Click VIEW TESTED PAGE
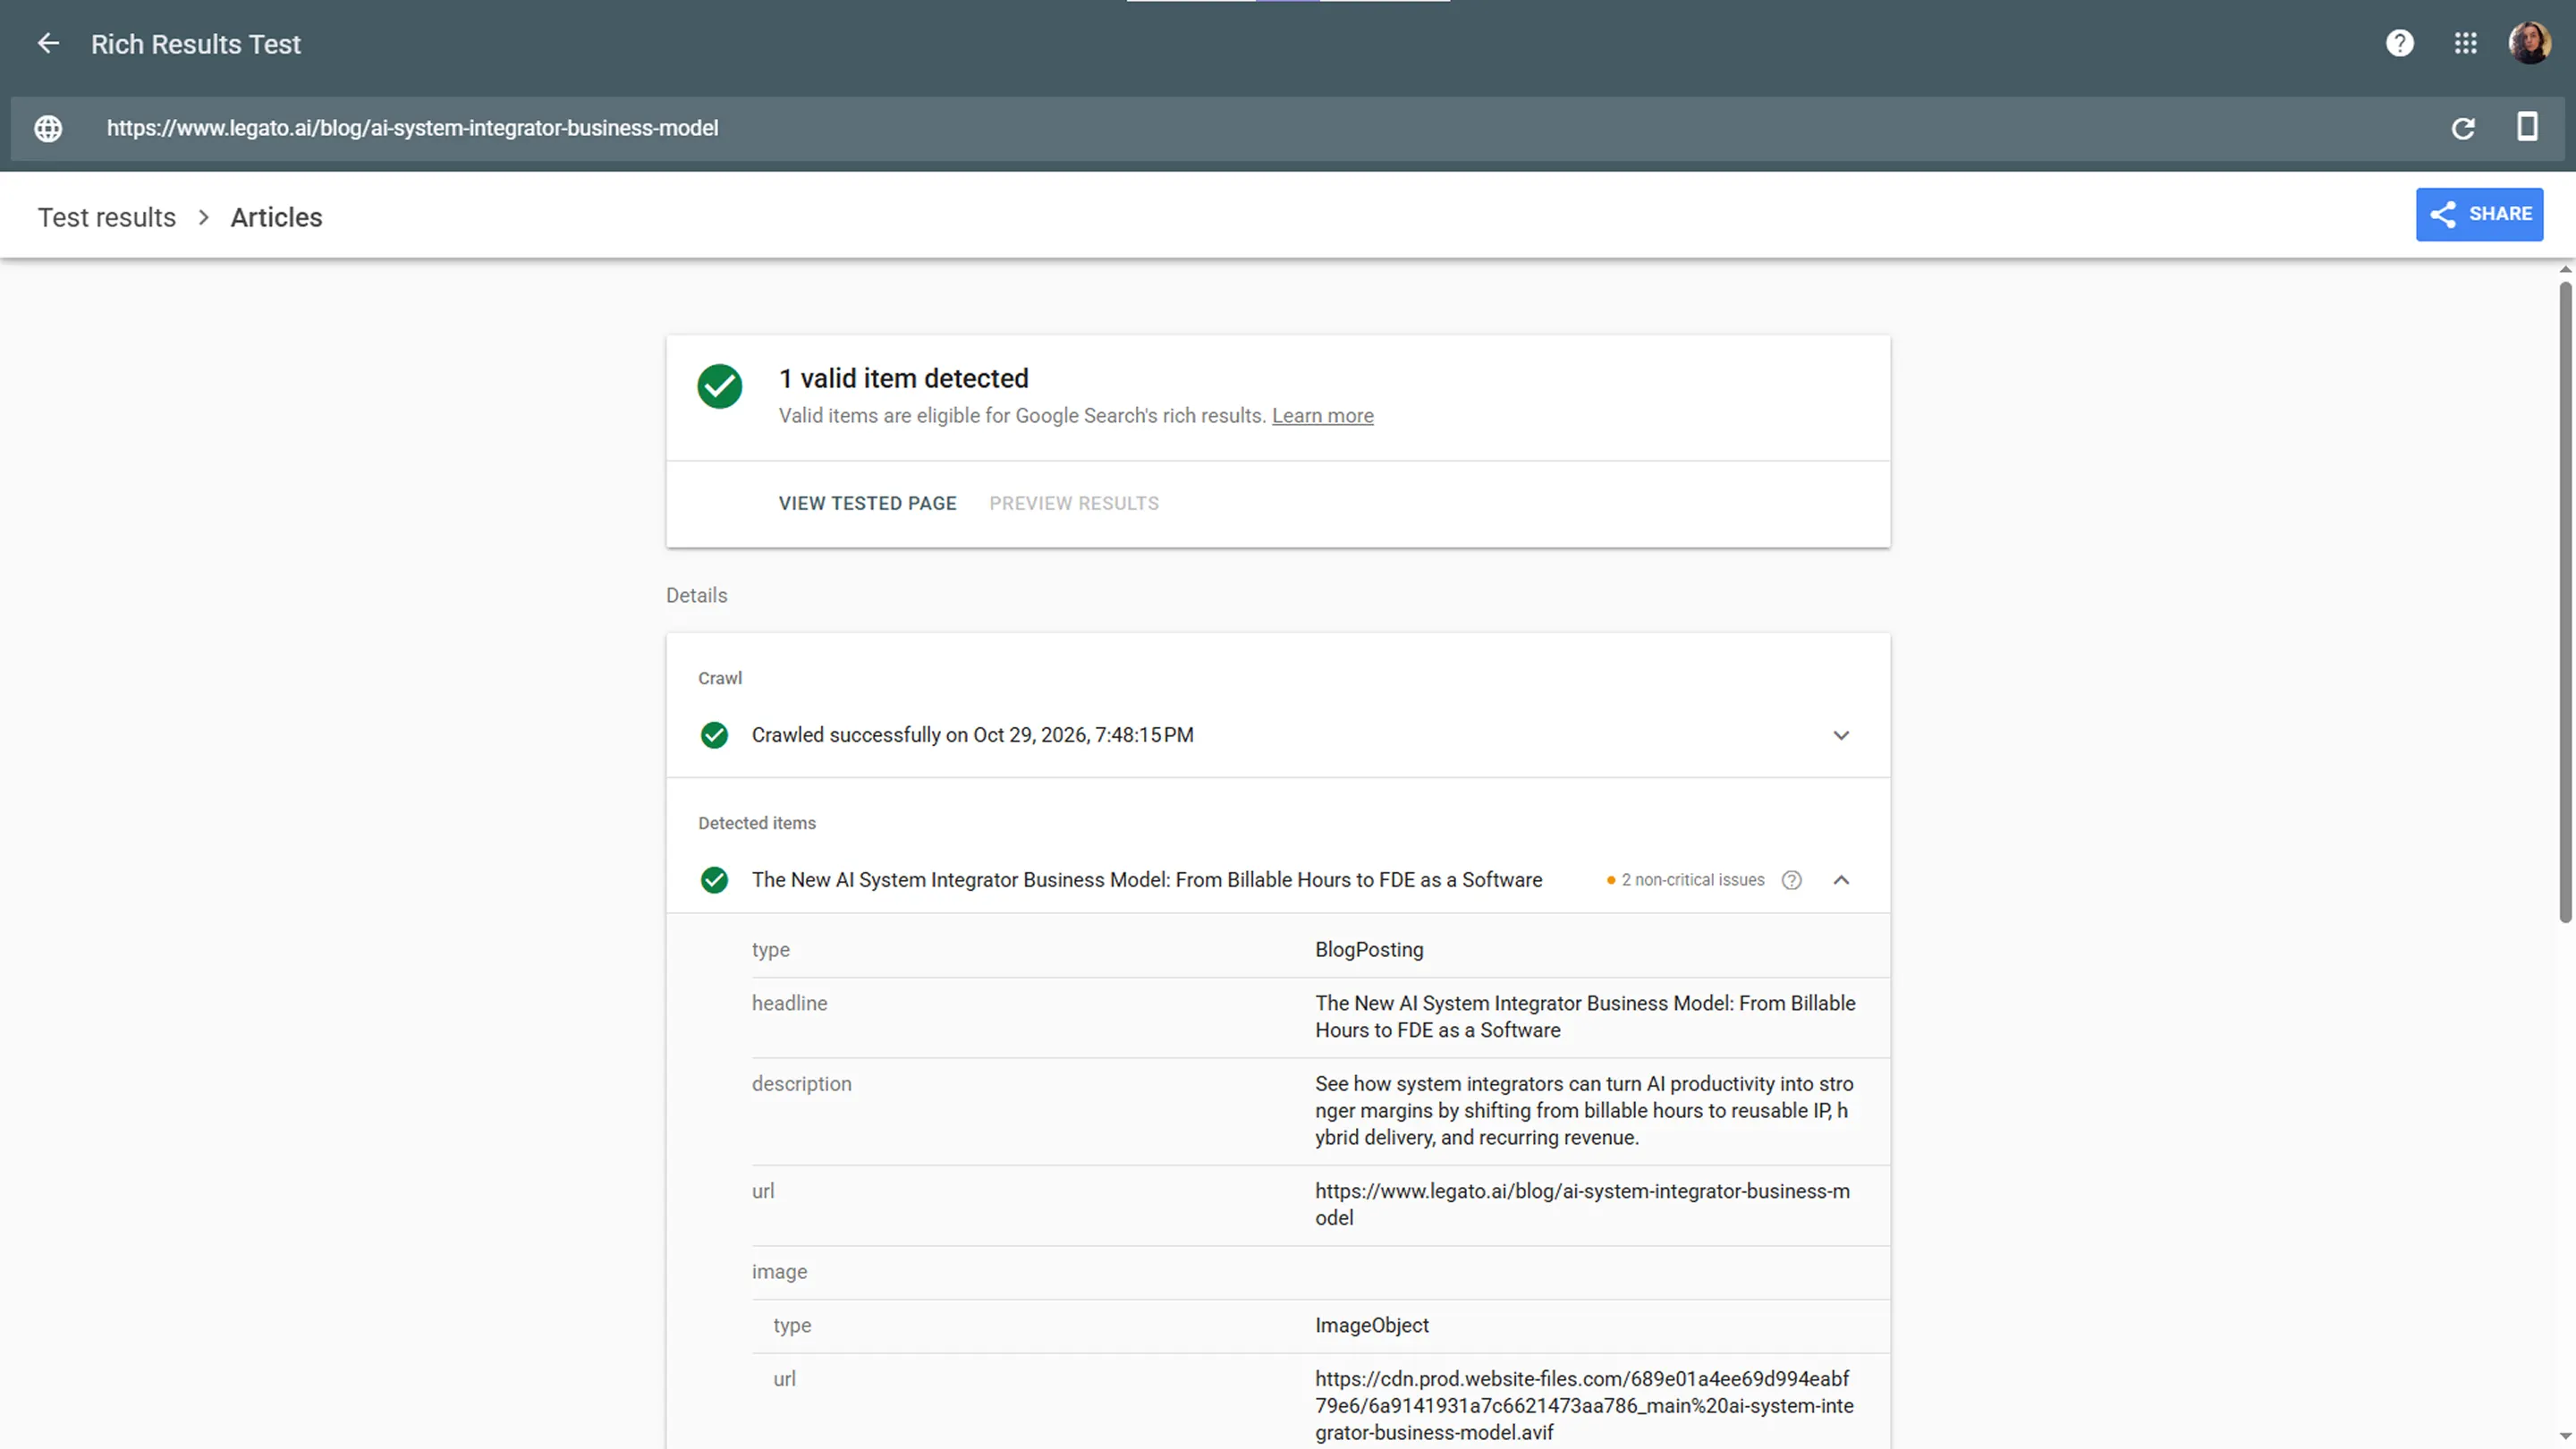The image size is (2576, 1449). [867, 503]
